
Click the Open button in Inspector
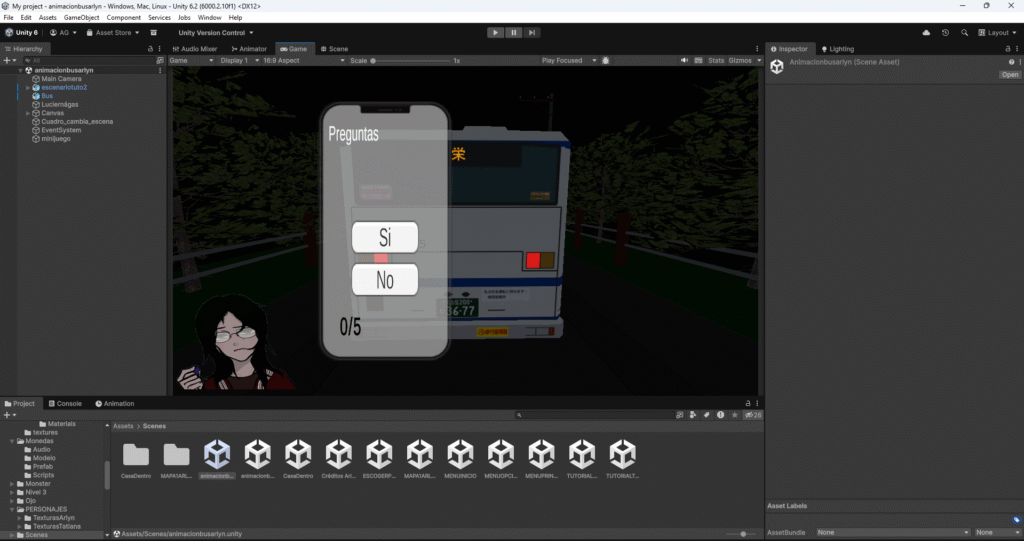coord(1009,75)
